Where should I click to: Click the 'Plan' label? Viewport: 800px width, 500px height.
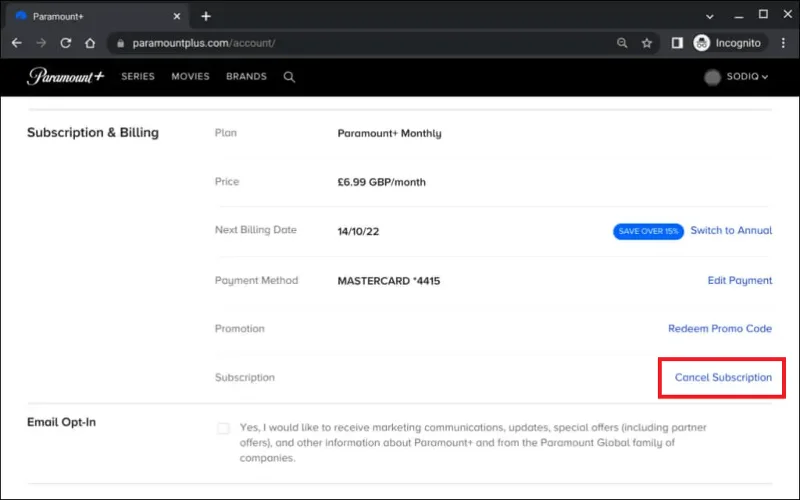coord(226,133)
